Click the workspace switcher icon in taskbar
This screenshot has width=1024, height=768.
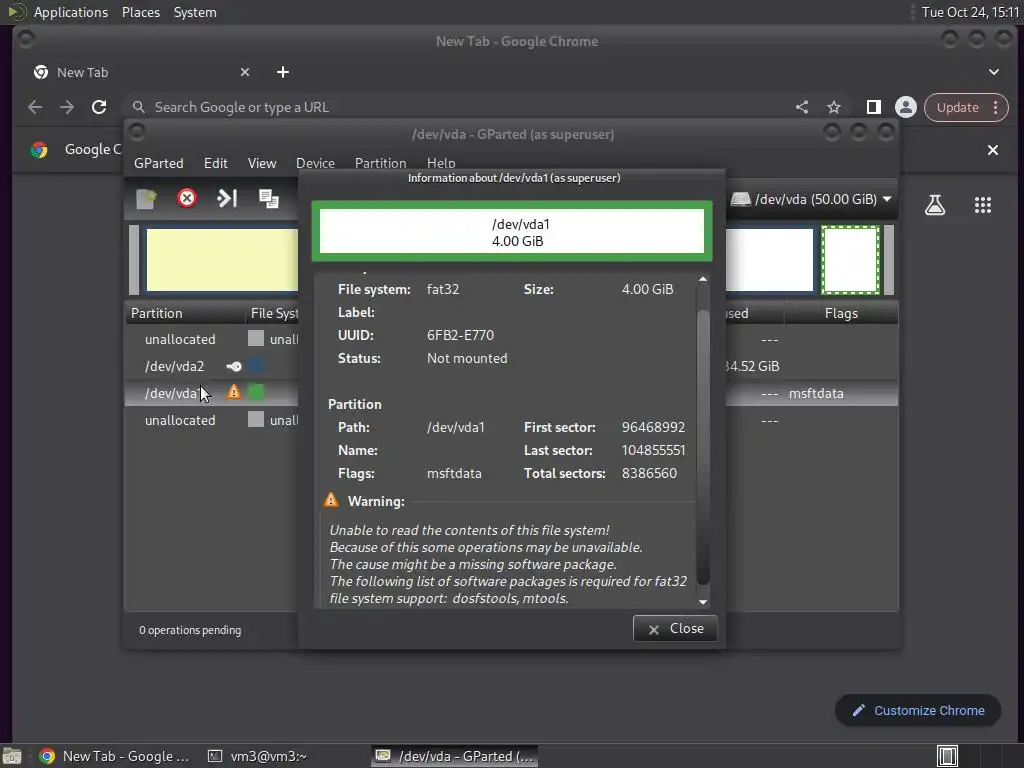947,756
